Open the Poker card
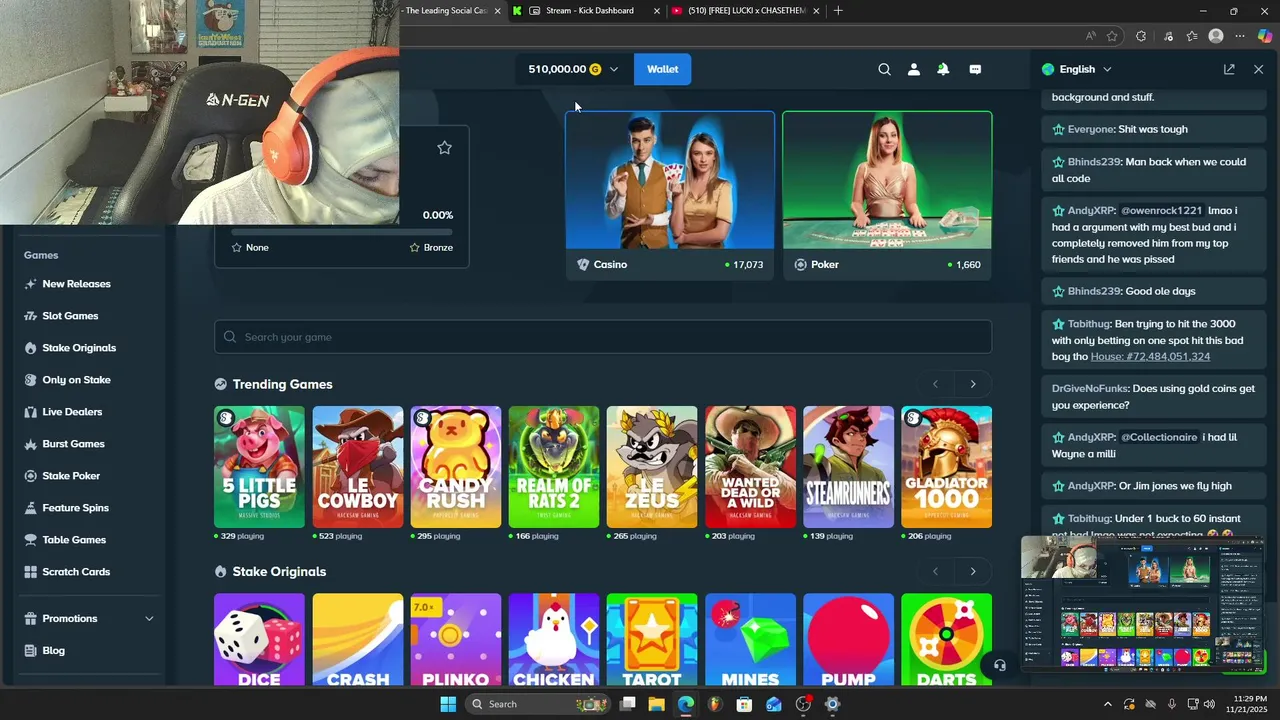The width and height of the screenshot is (1280, 720). click(x=887, y=195)
